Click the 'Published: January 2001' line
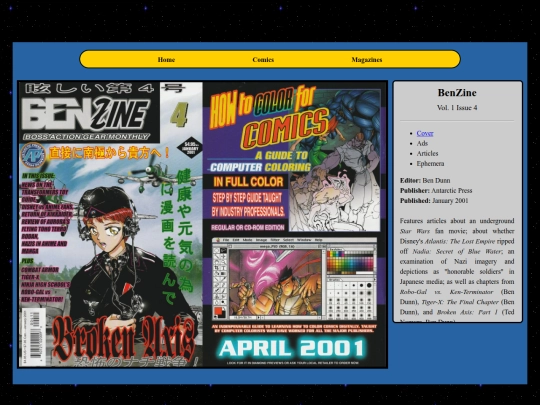 [x=434, y=200]
